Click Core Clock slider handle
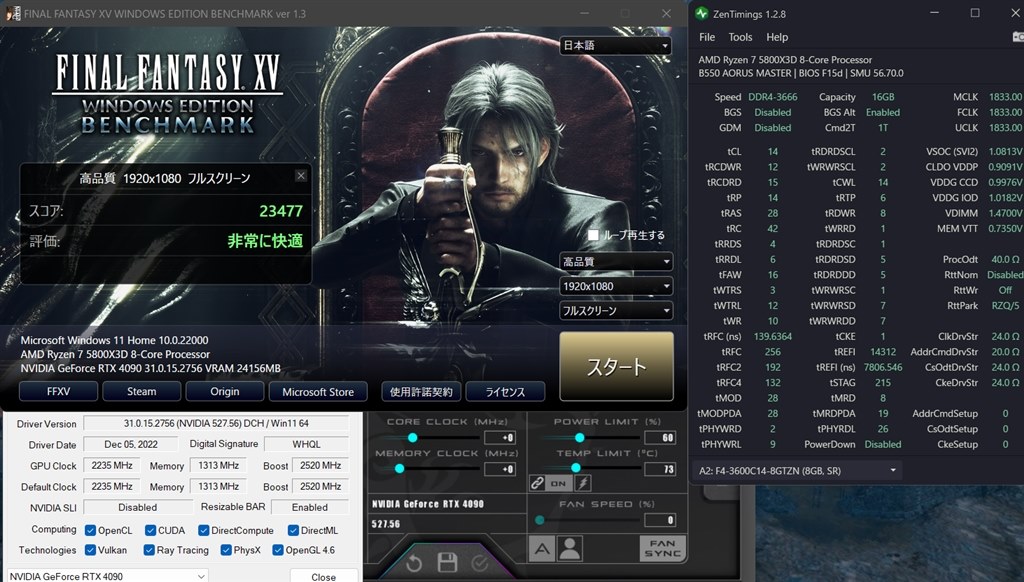The image size is (1024, 582). (x=412, y=438)
